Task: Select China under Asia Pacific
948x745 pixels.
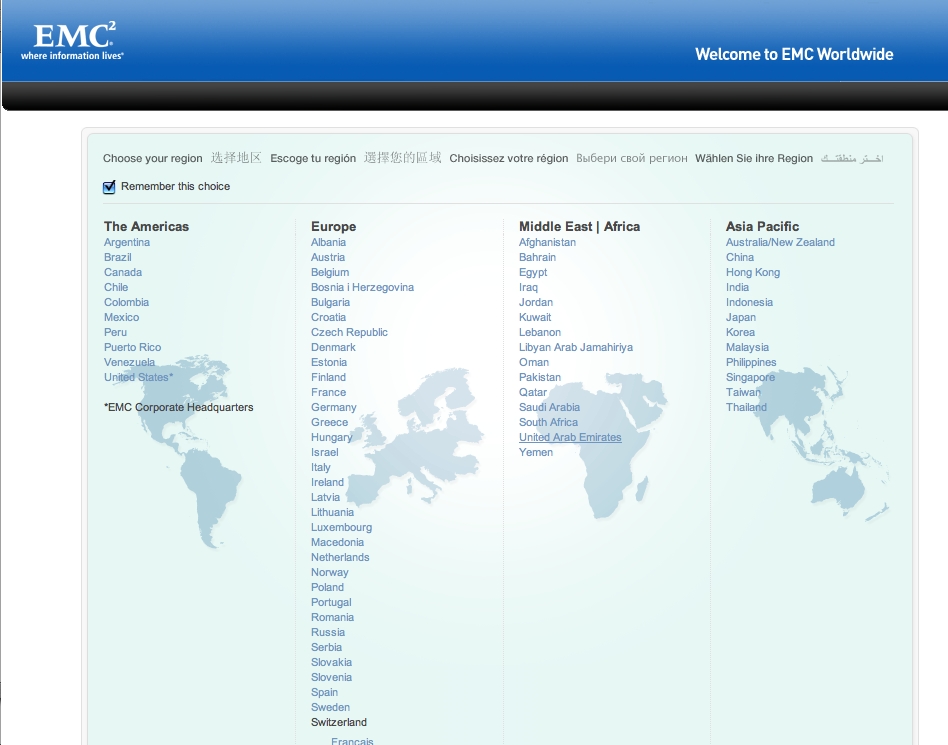Action: (x=739, y=258)
